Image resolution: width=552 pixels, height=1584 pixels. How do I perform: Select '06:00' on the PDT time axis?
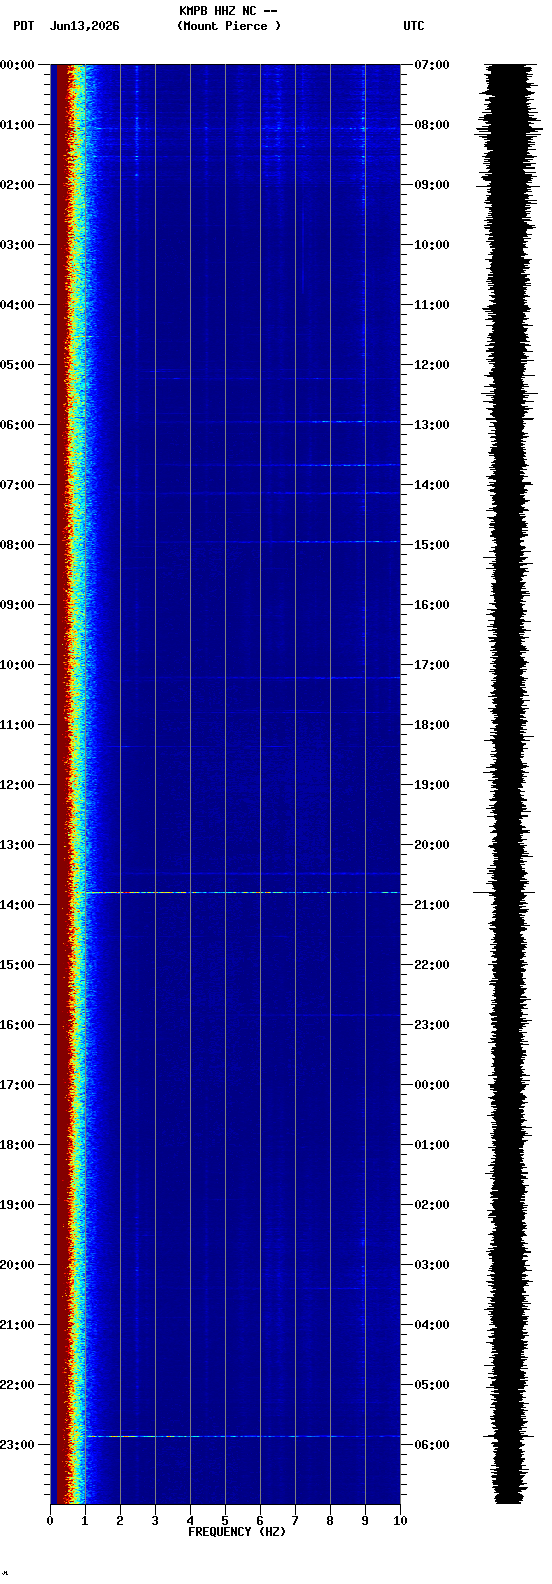(x=18, y=425)
